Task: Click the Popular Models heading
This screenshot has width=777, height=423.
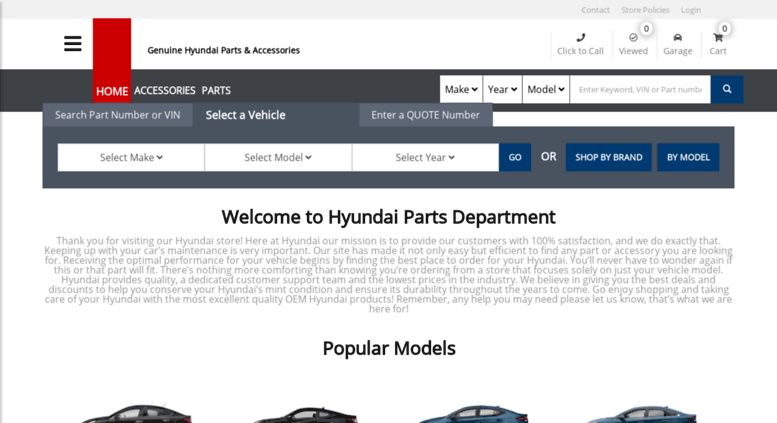Action: [389, 348]
